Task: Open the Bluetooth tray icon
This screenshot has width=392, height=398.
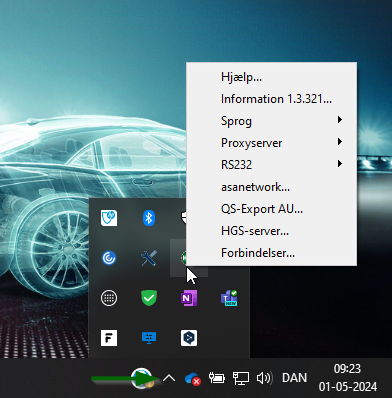Action: point(149,218)
